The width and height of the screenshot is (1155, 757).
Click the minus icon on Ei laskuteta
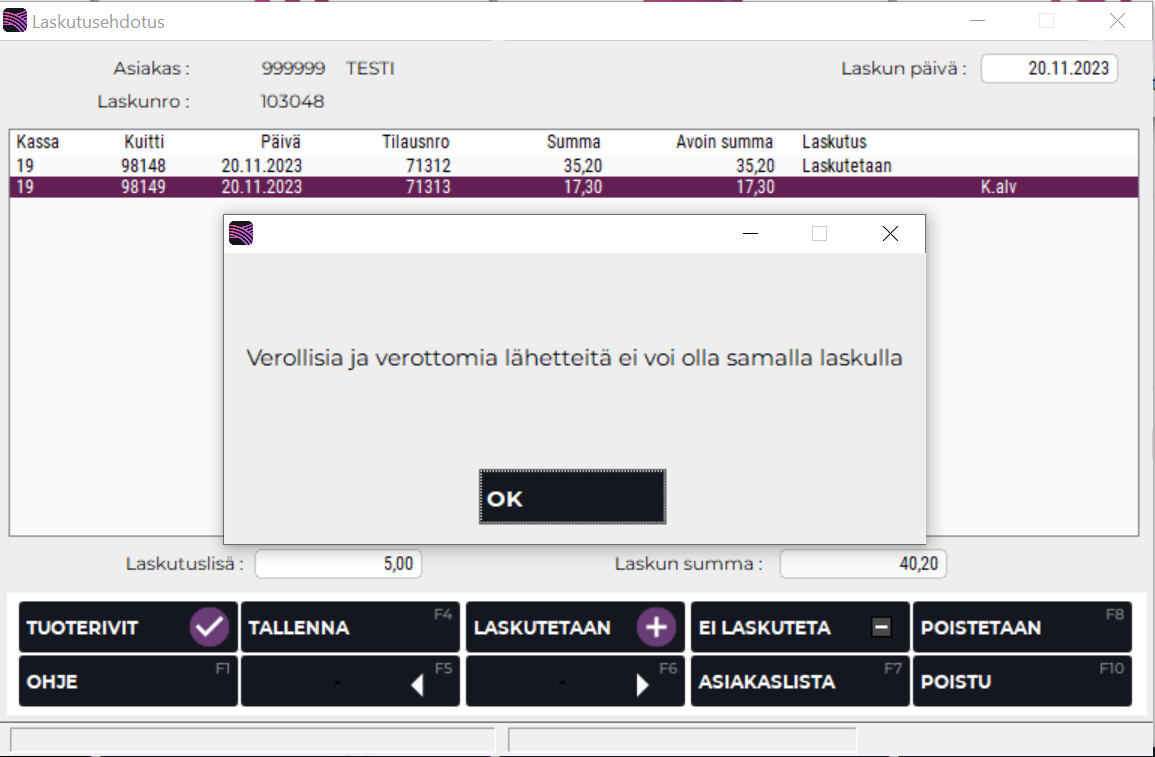click(x=881, y=628)
